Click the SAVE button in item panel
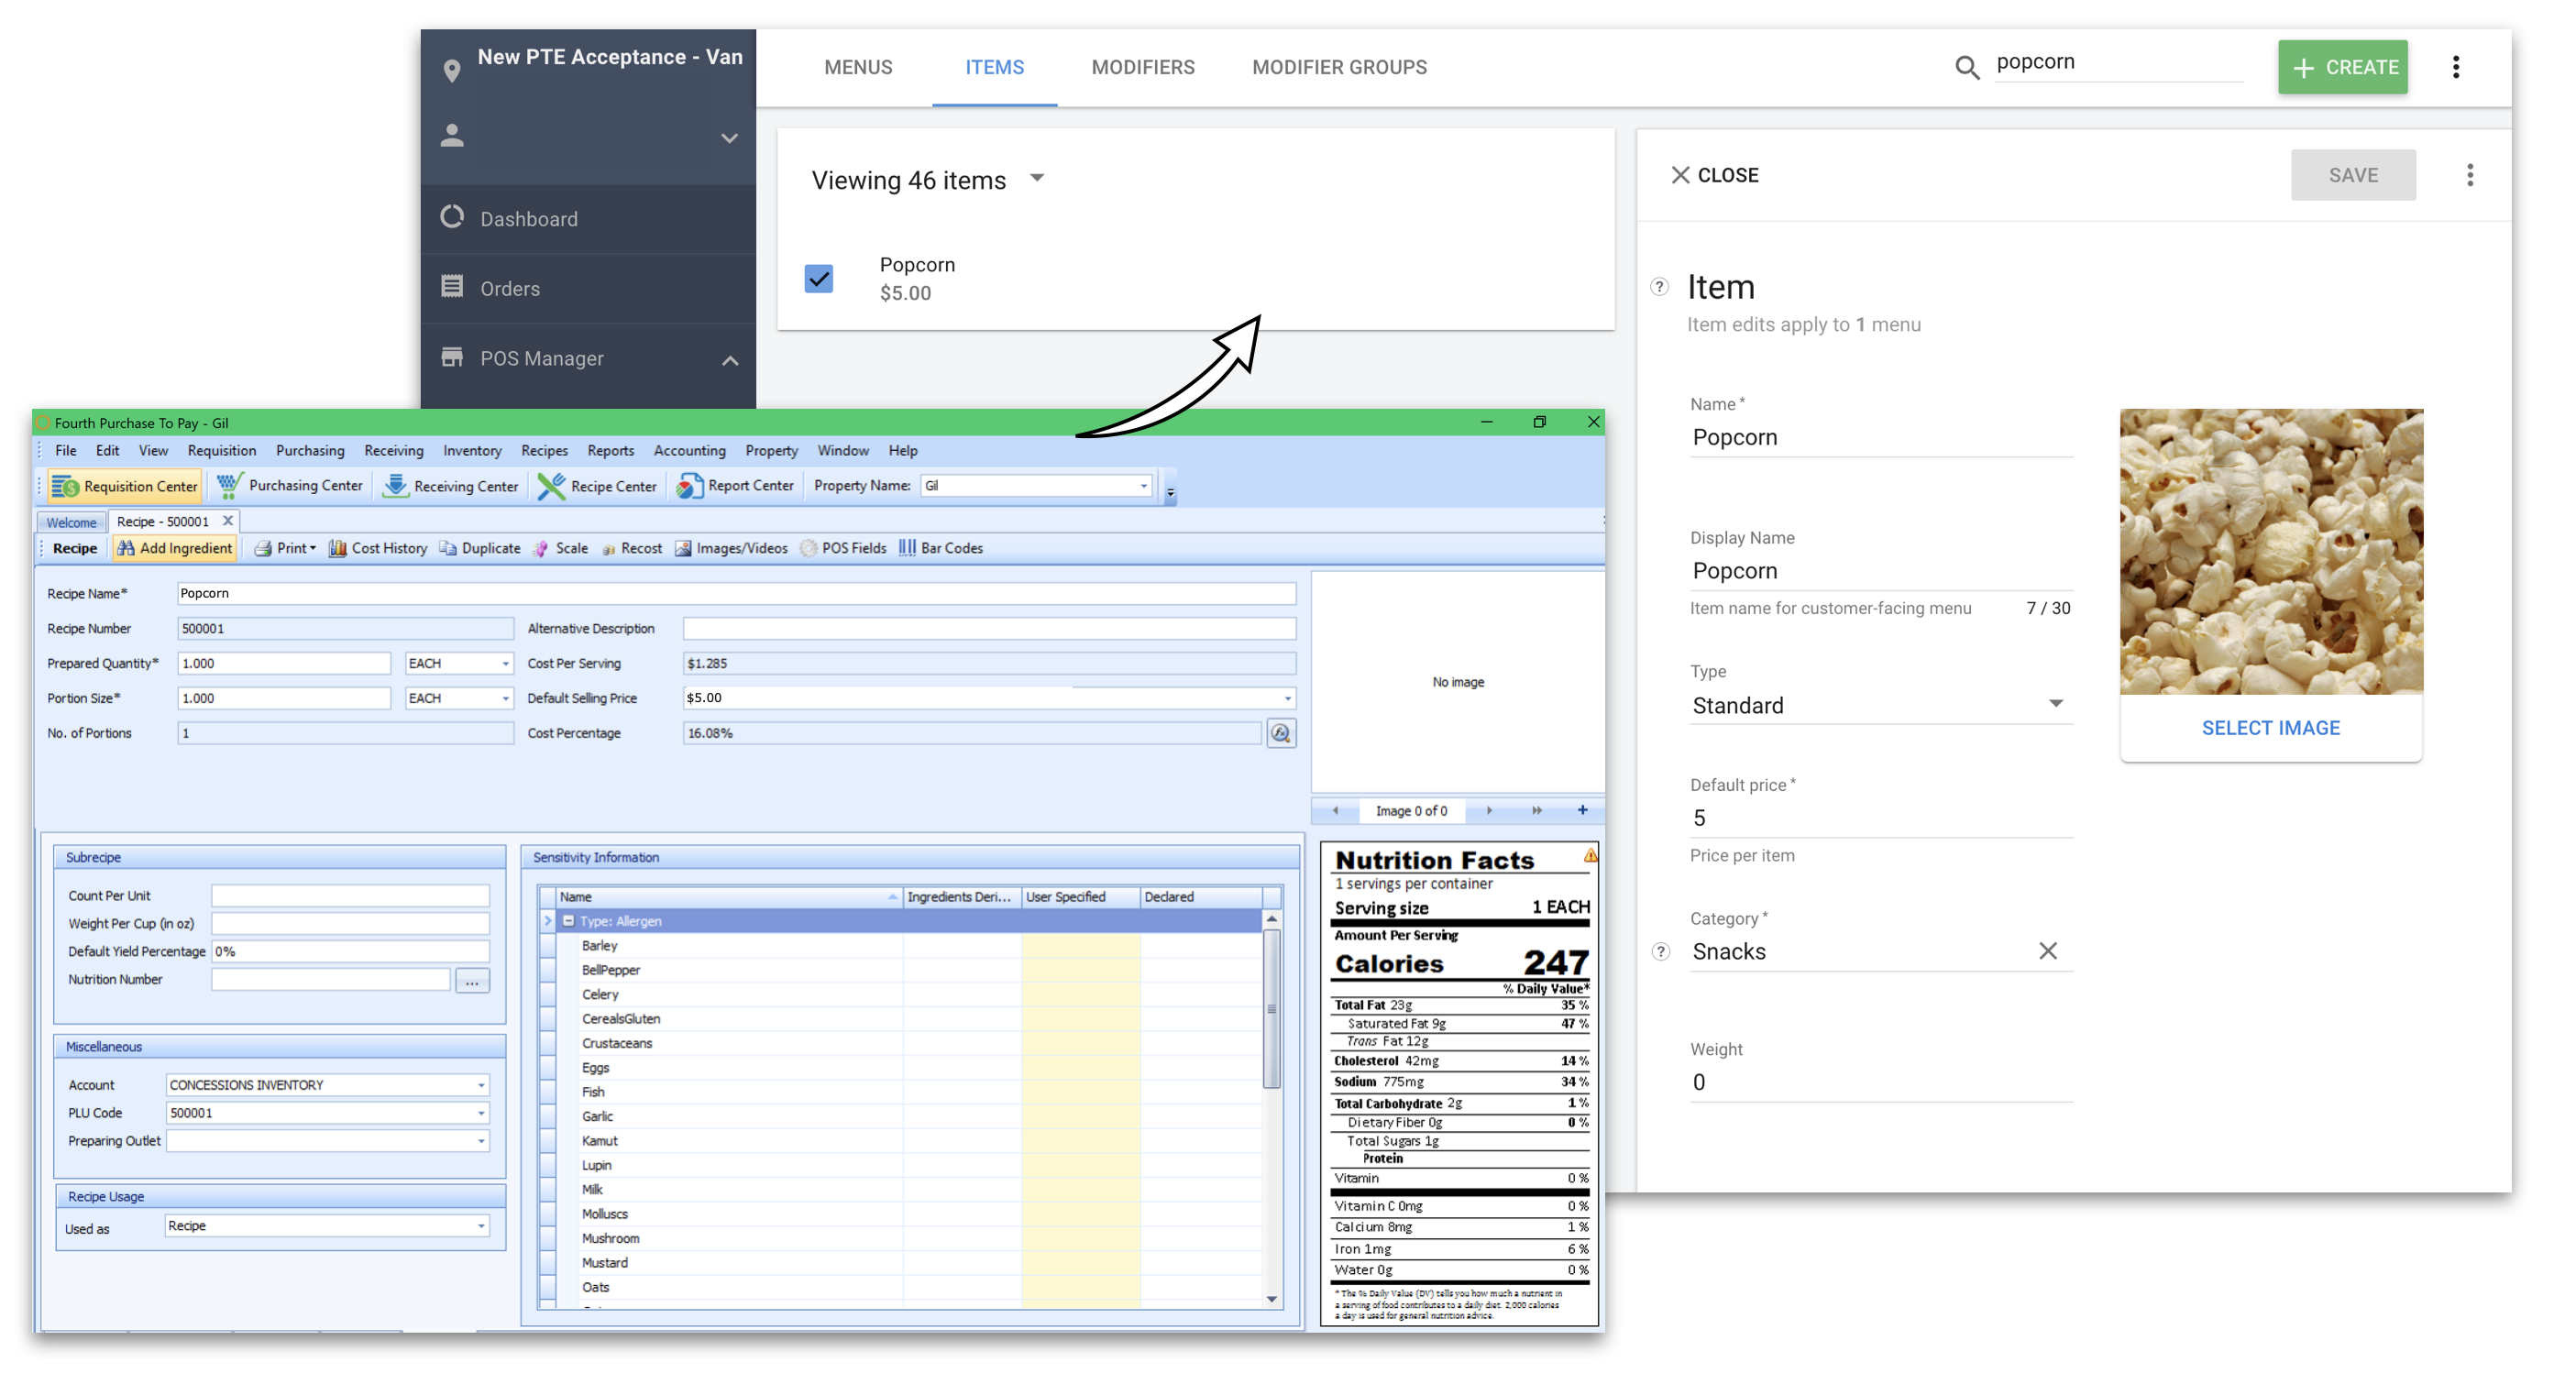 (x=2353, y=172)
